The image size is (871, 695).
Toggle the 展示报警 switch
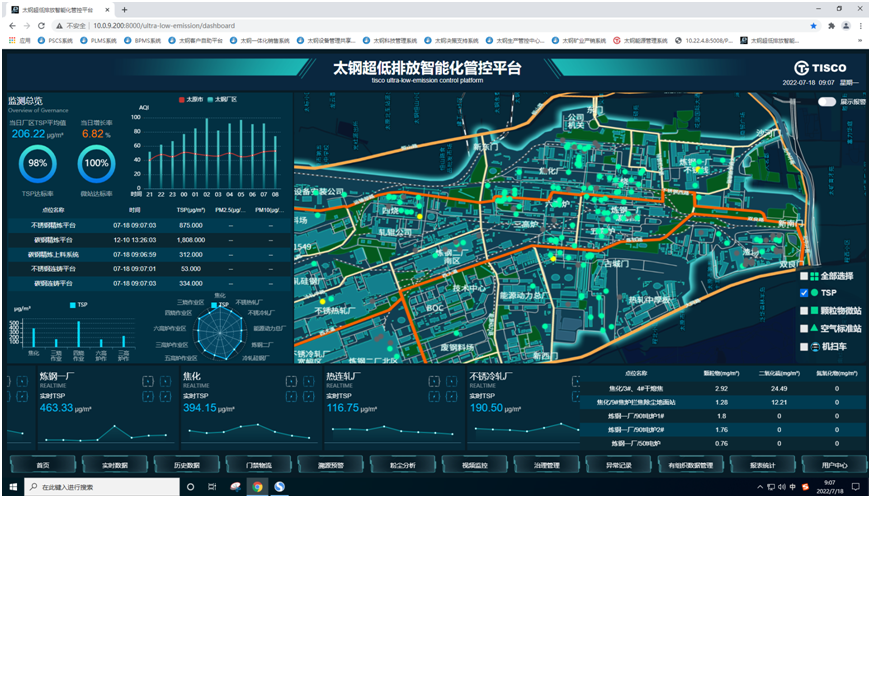(827, 102)
